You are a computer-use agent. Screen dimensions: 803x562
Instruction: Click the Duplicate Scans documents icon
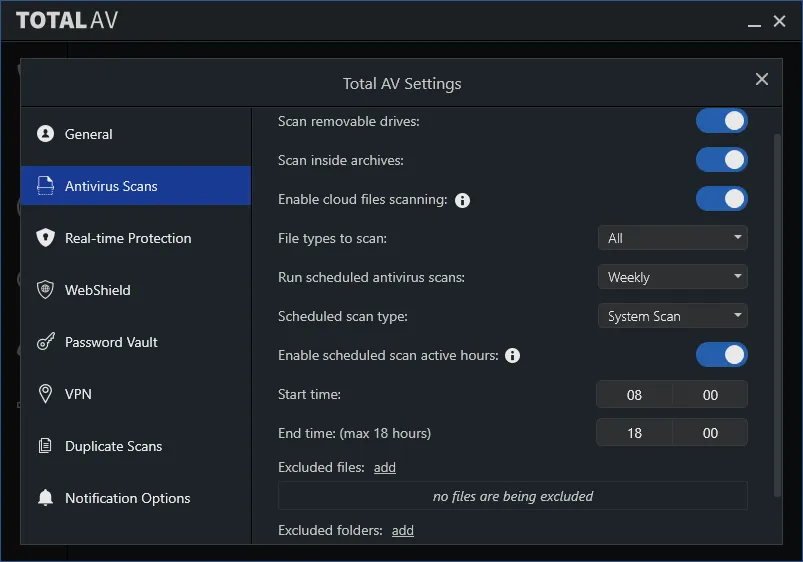[x=45, y=446]
